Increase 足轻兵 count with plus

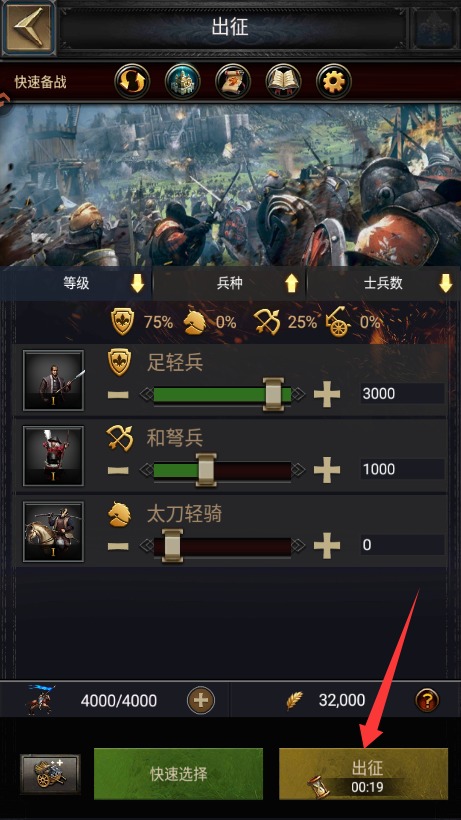click(327, 394)
